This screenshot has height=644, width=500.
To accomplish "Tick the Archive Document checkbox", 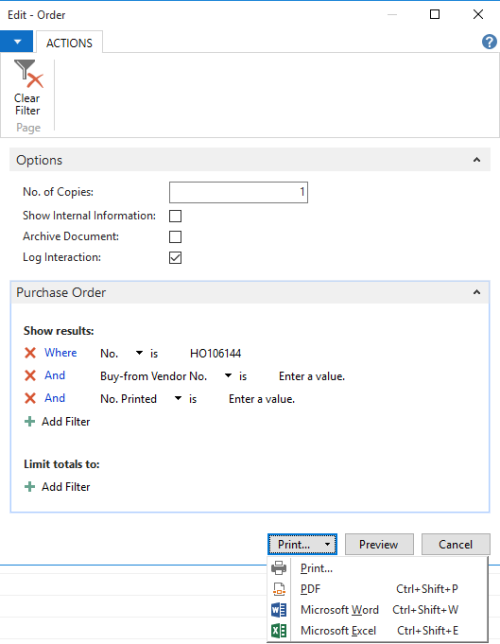I will pos(175,237).
